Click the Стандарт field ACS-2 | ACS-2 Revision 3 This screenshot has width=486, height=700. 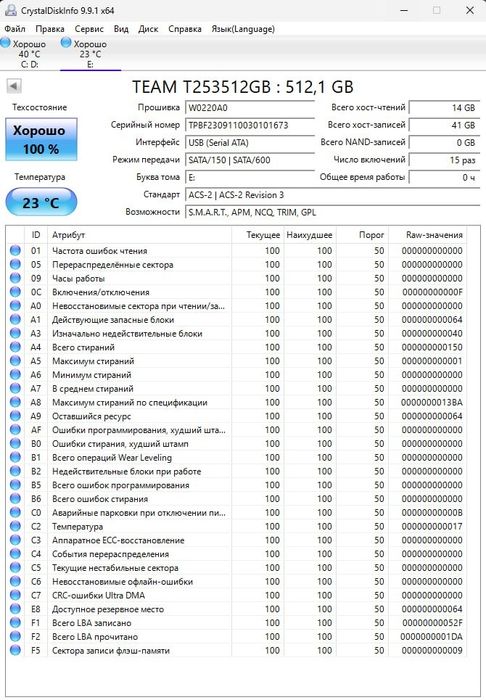coord(332,195)
